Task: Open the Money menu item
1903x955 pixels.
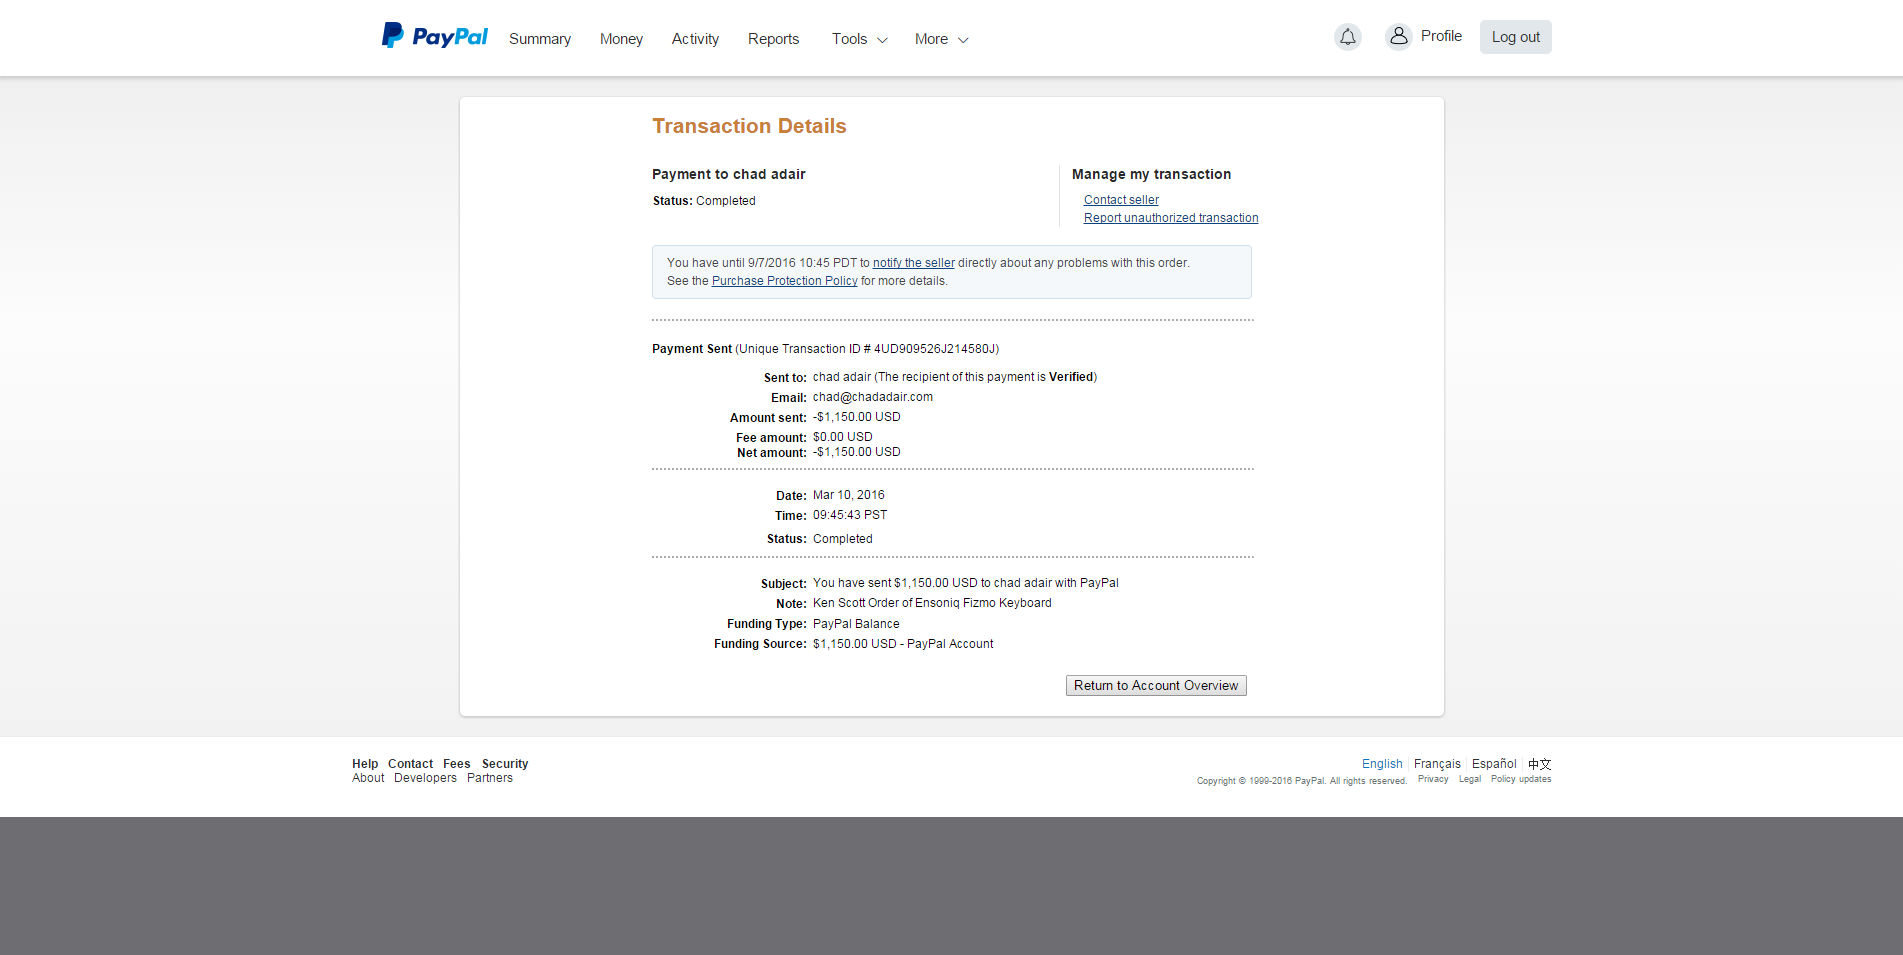Action: 621,39
